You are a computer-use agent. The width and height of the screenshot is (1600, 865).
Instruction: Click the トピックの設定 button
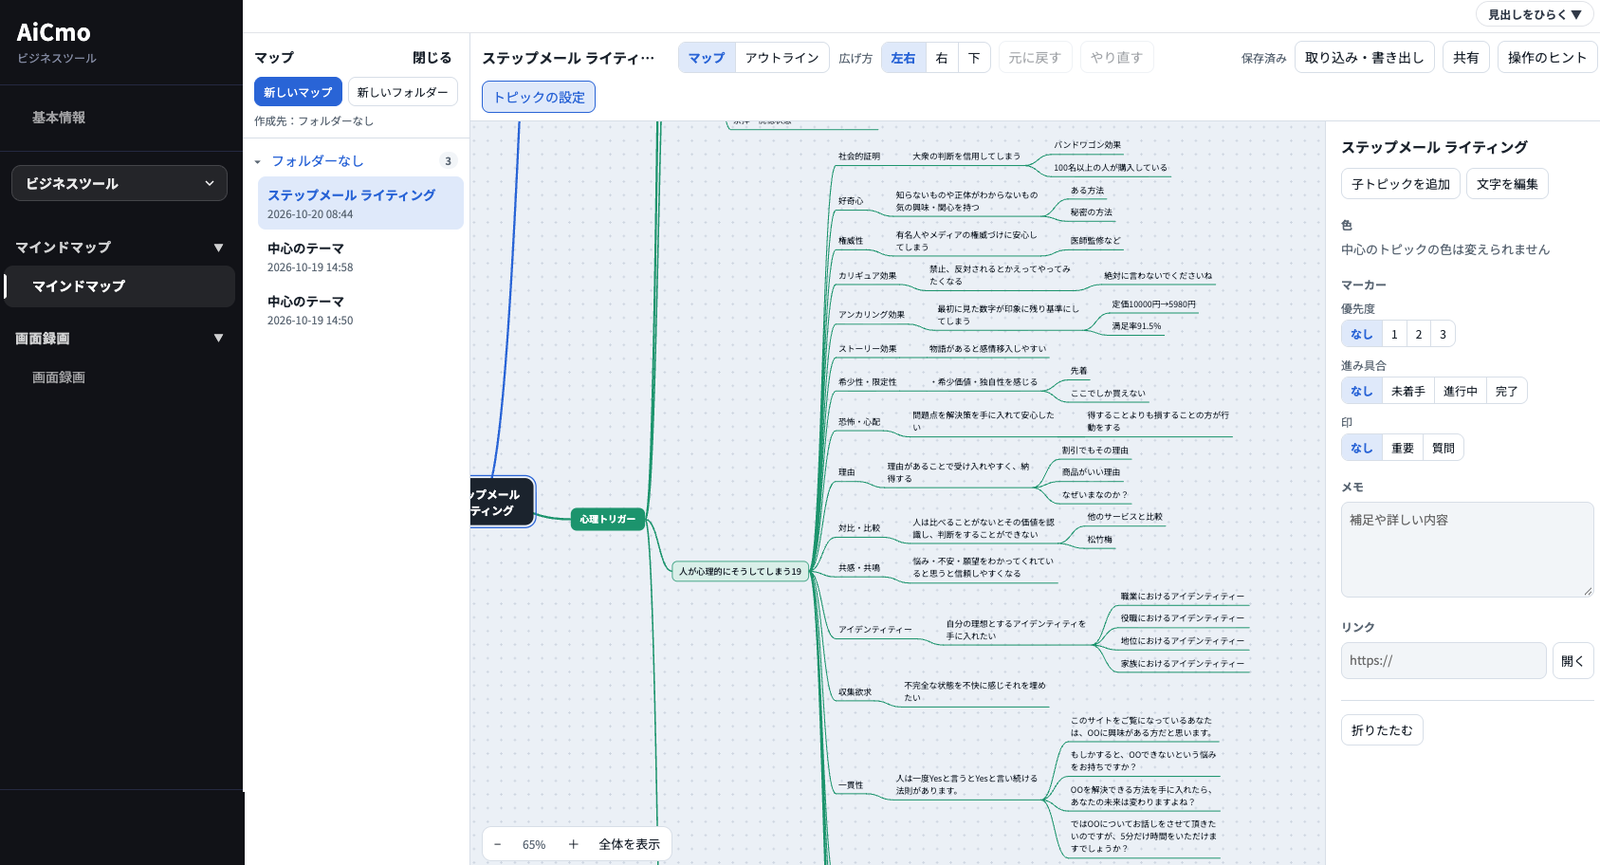click(539, 97)
